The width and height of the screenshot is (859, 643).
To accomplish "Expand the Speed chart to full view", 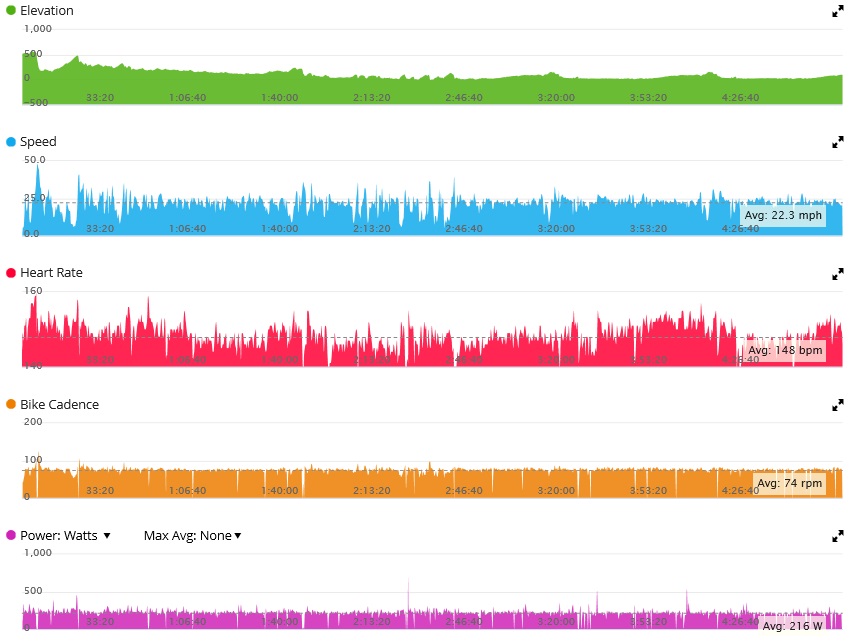I will point(838,142).
